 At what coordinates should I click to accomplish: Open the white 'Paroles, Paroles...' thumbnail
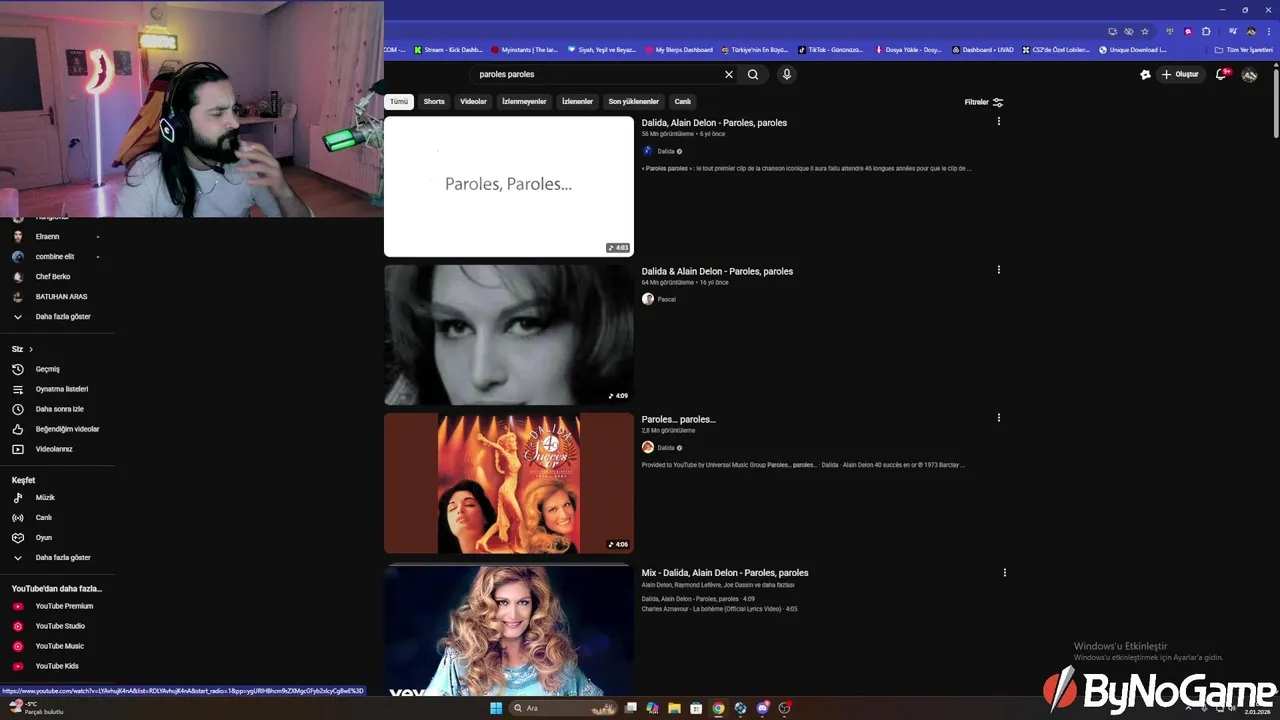coord(509,186)
